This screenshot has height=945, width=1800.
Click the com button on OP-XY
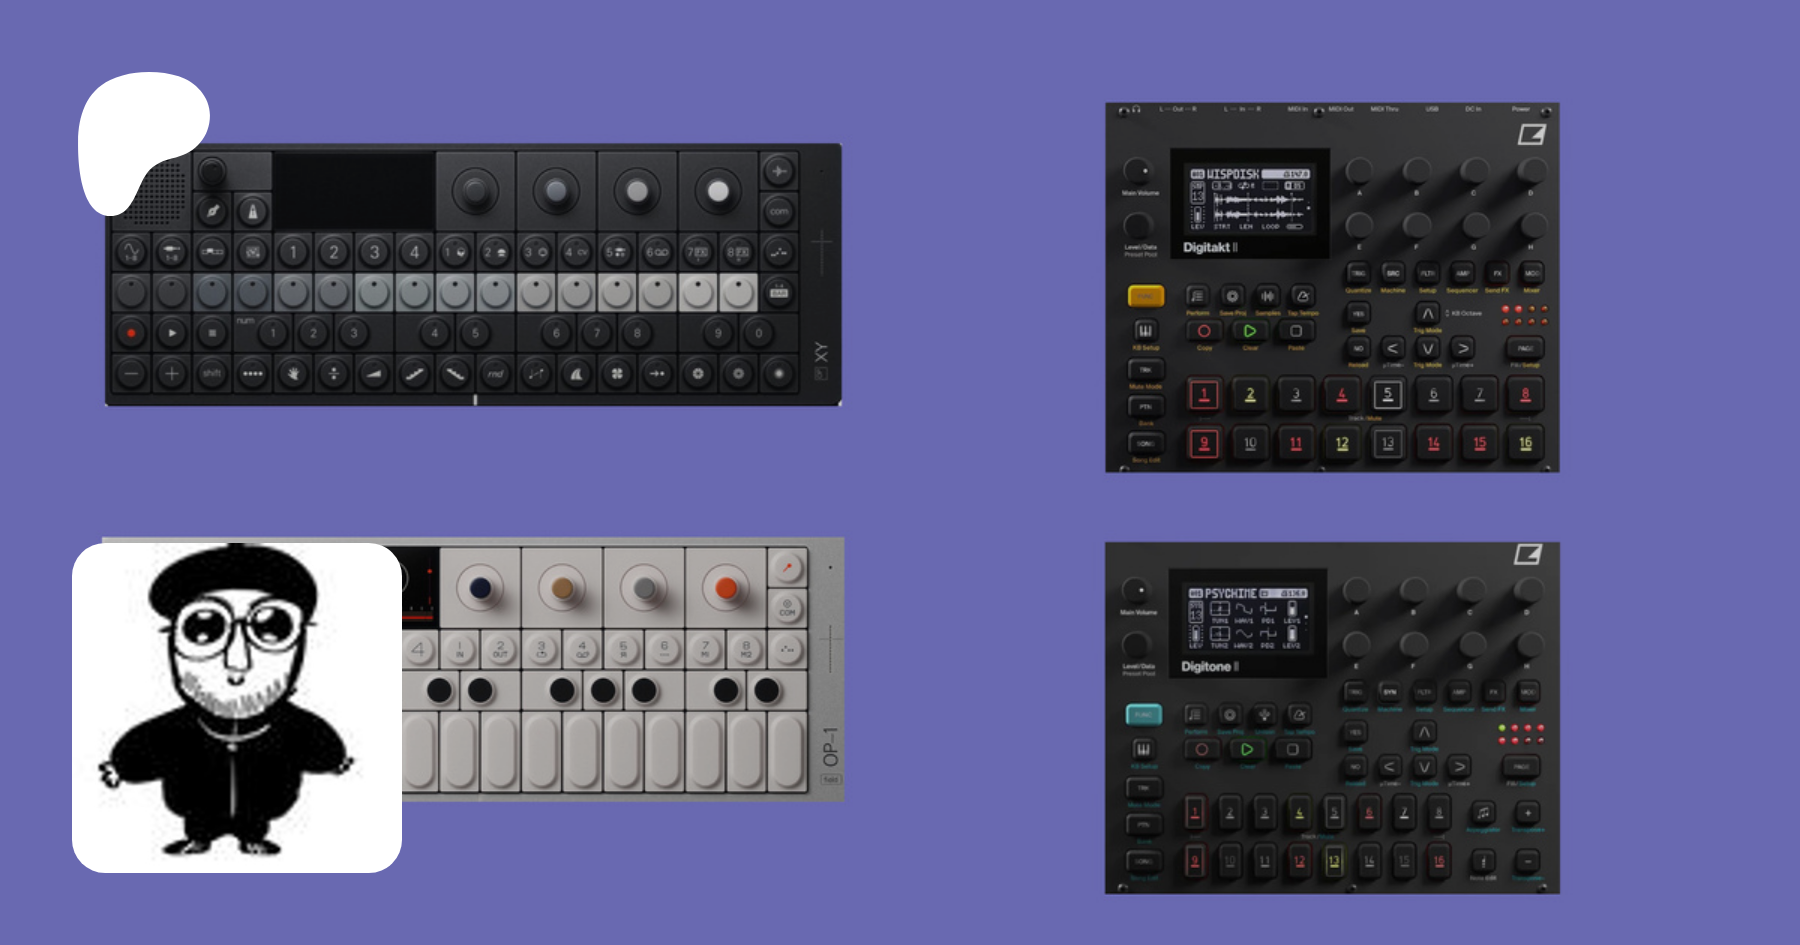point(779,212)
